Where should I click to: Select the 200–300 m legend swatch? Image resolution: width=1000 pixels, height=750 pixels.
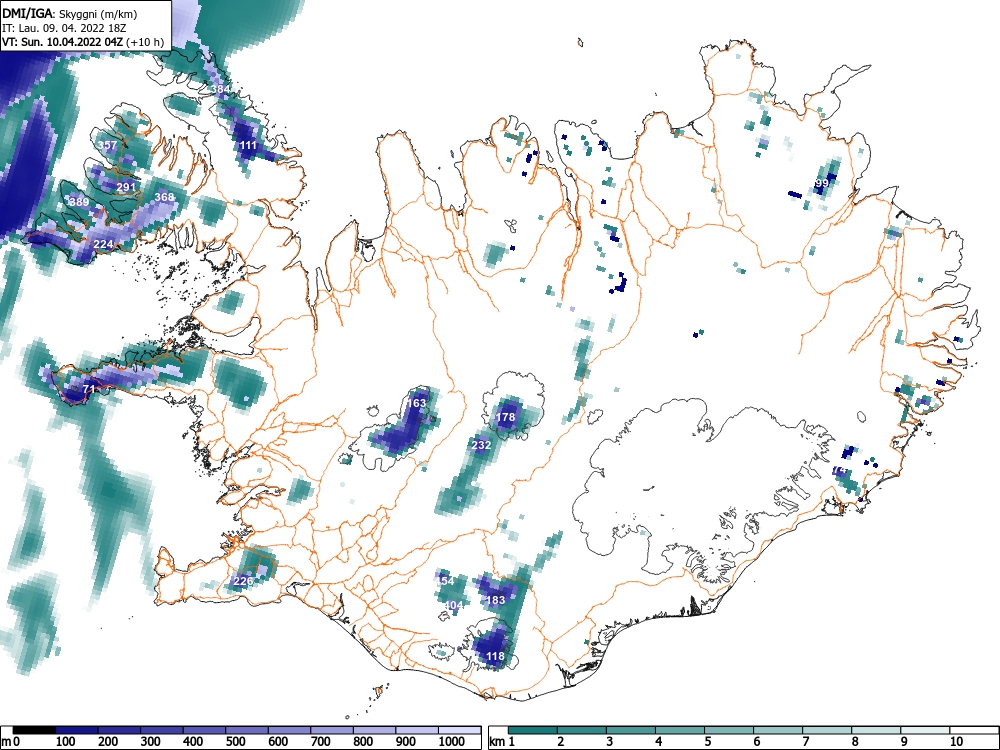pyautogui.click(x=119, y=730)
